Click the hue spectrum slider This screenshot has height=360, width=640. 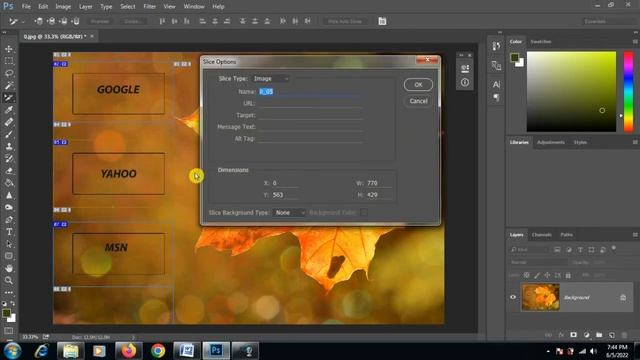(629, 91)
